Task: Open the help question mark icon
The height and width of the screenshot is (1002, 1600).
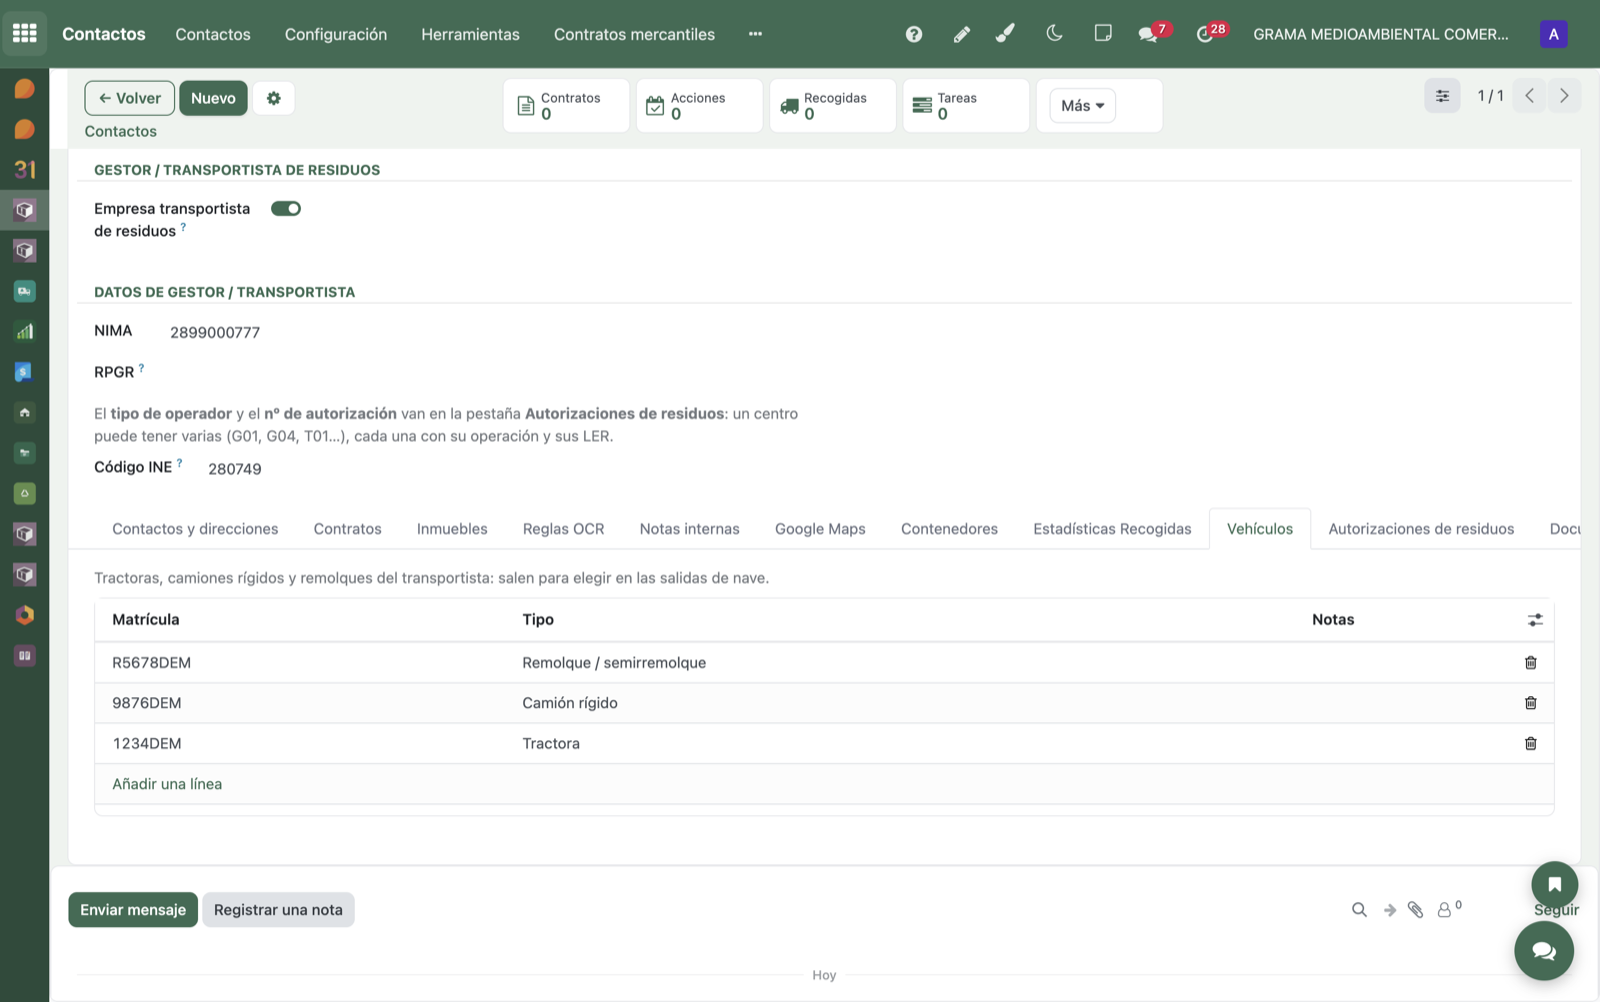Action: pyautogui.click(x=913, y=34)
